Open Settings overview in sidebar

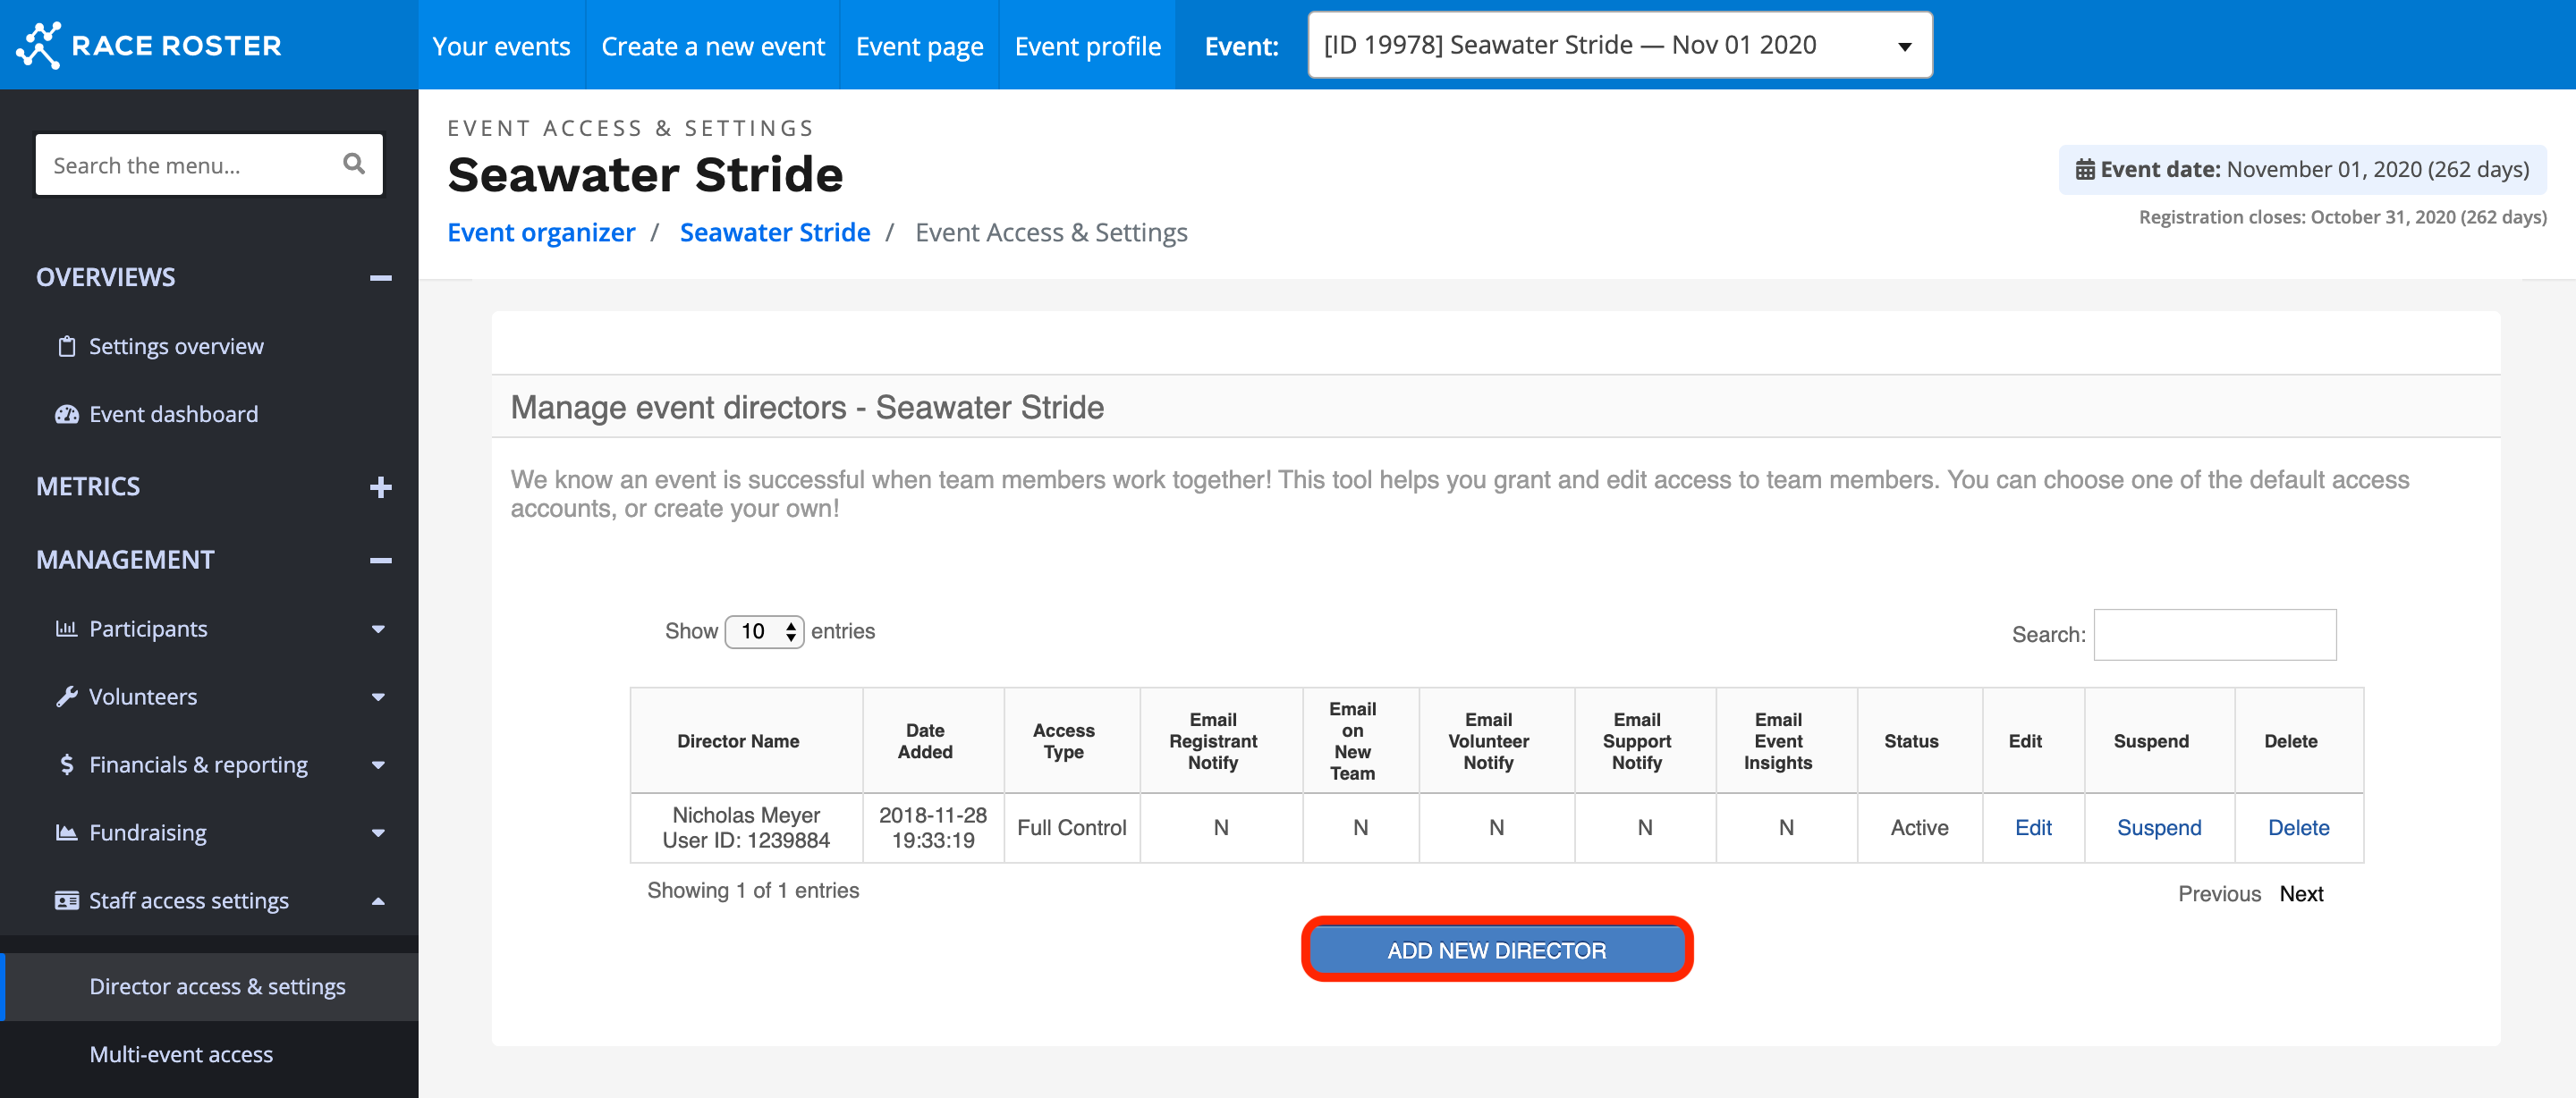[176, 347]
